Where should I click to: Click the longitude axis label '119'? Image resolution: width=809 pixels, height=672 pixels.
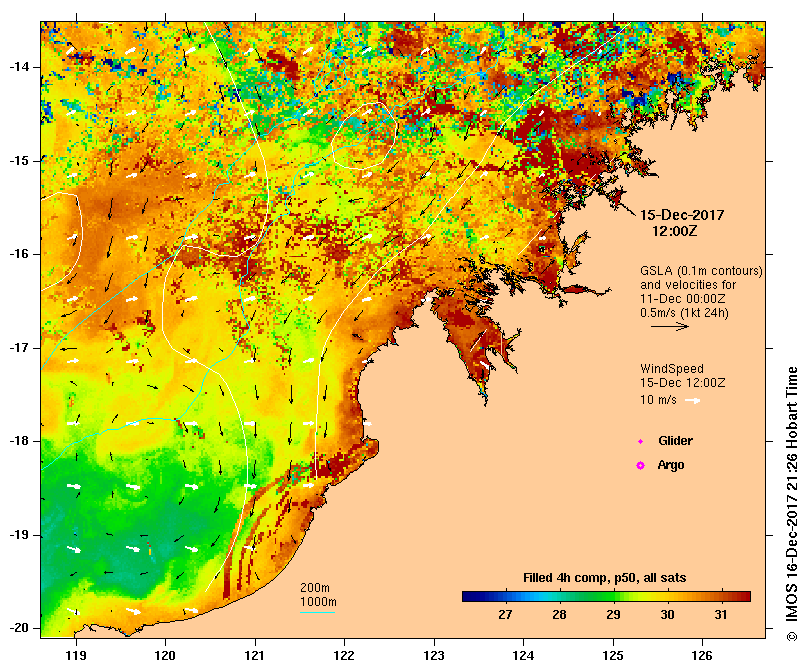[76, 656]
